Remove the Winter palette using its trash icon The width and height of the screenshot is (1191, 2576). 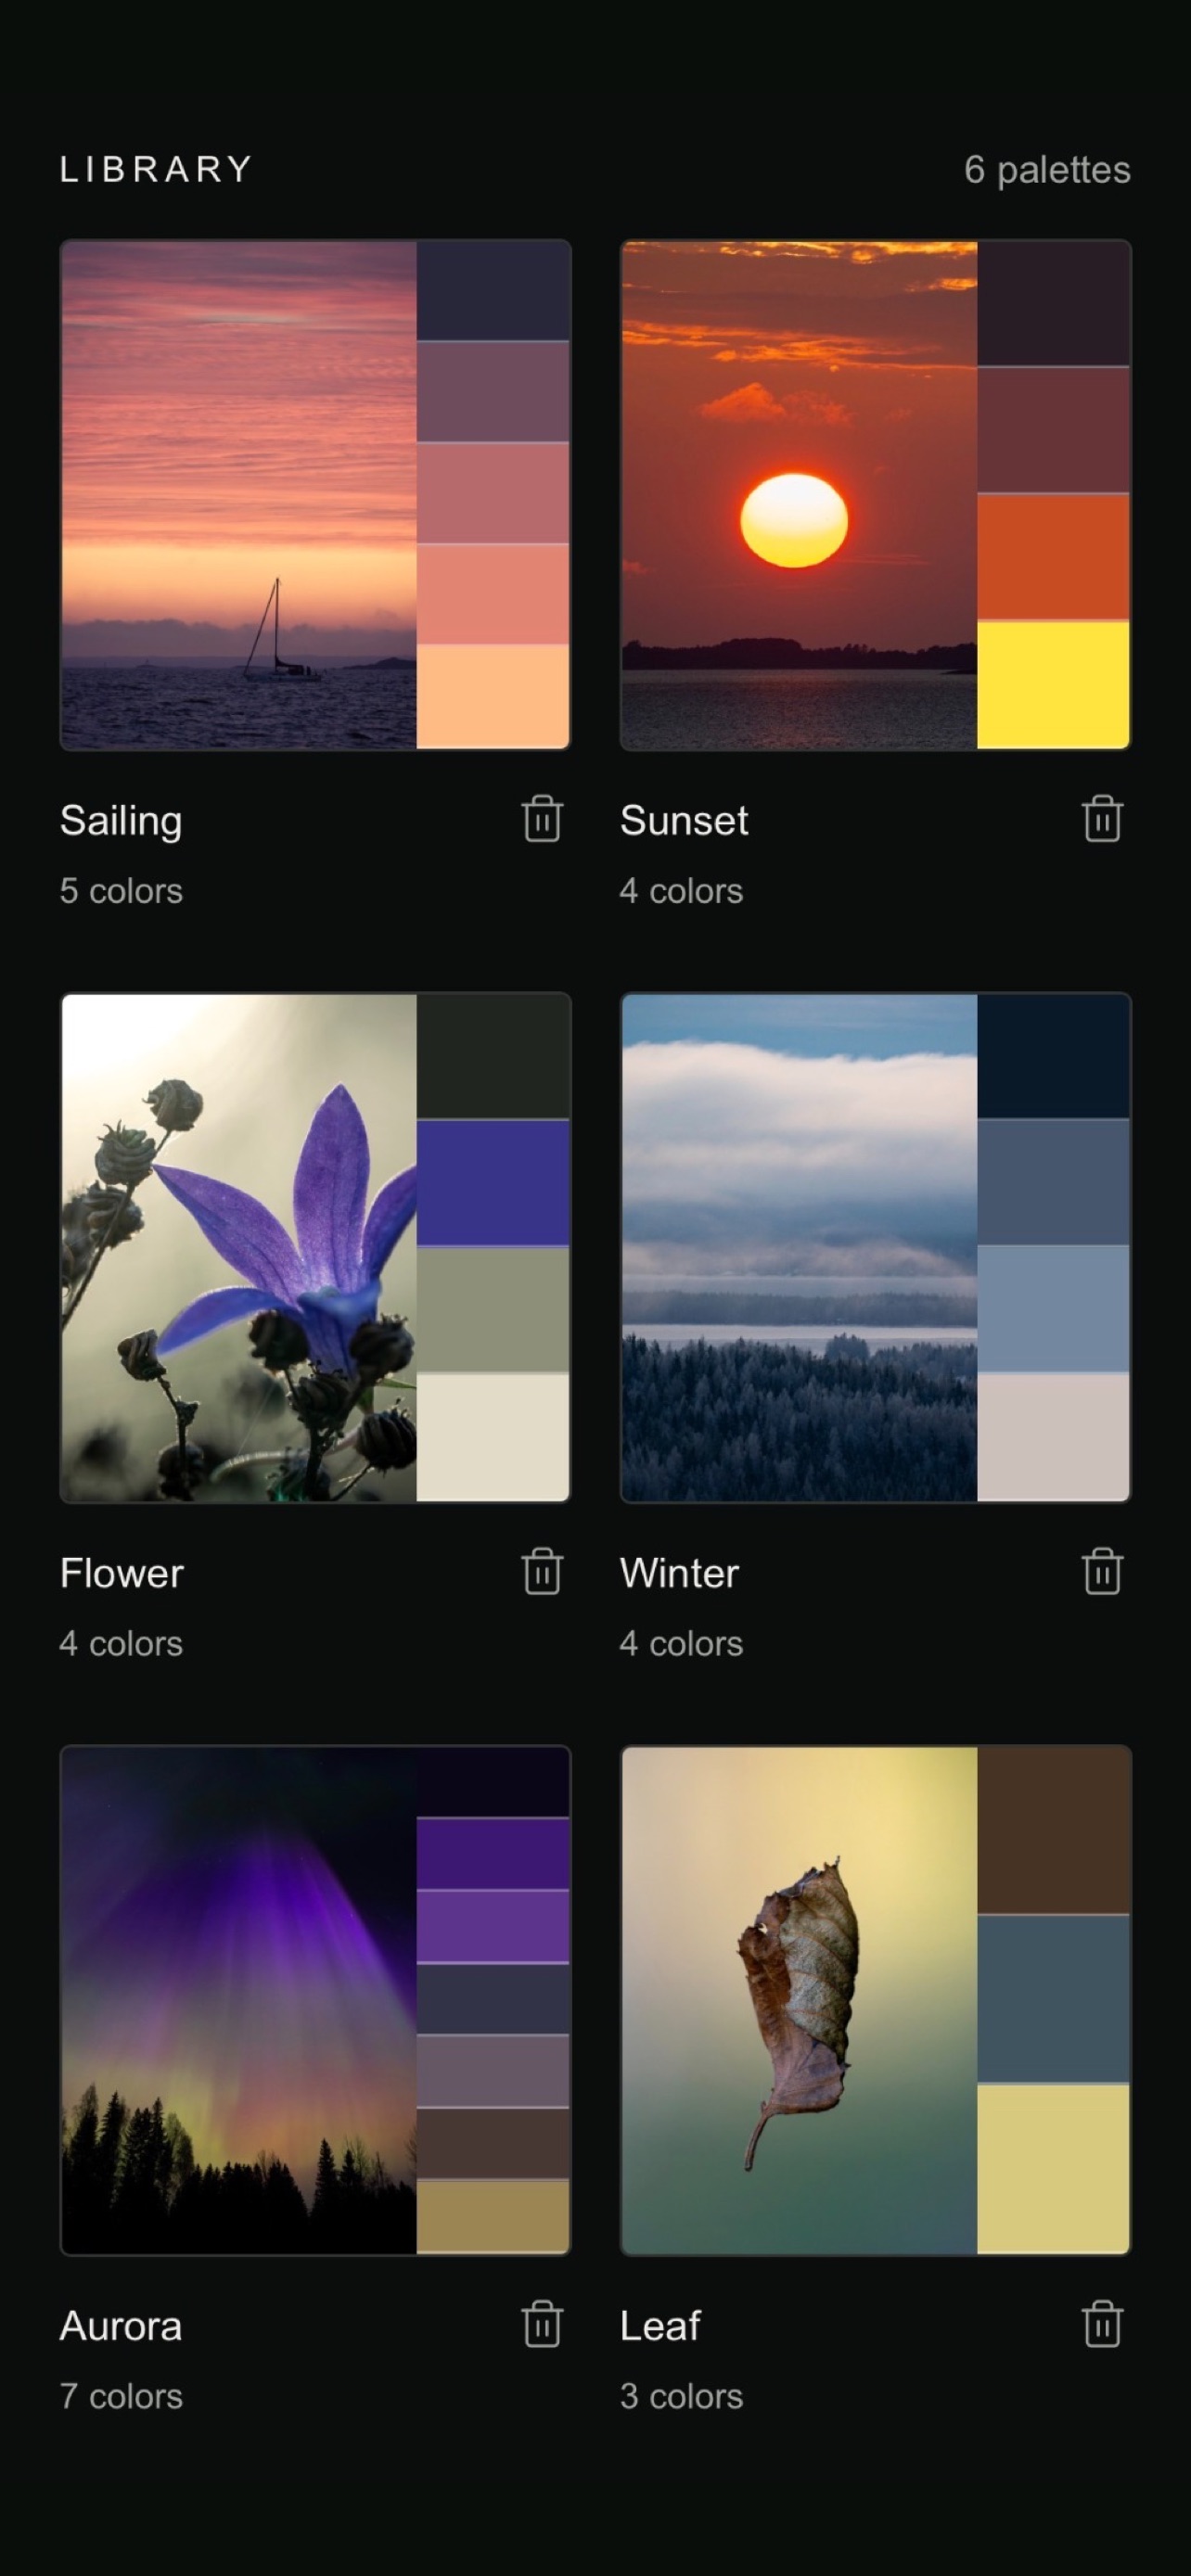coord(1102,1571)
